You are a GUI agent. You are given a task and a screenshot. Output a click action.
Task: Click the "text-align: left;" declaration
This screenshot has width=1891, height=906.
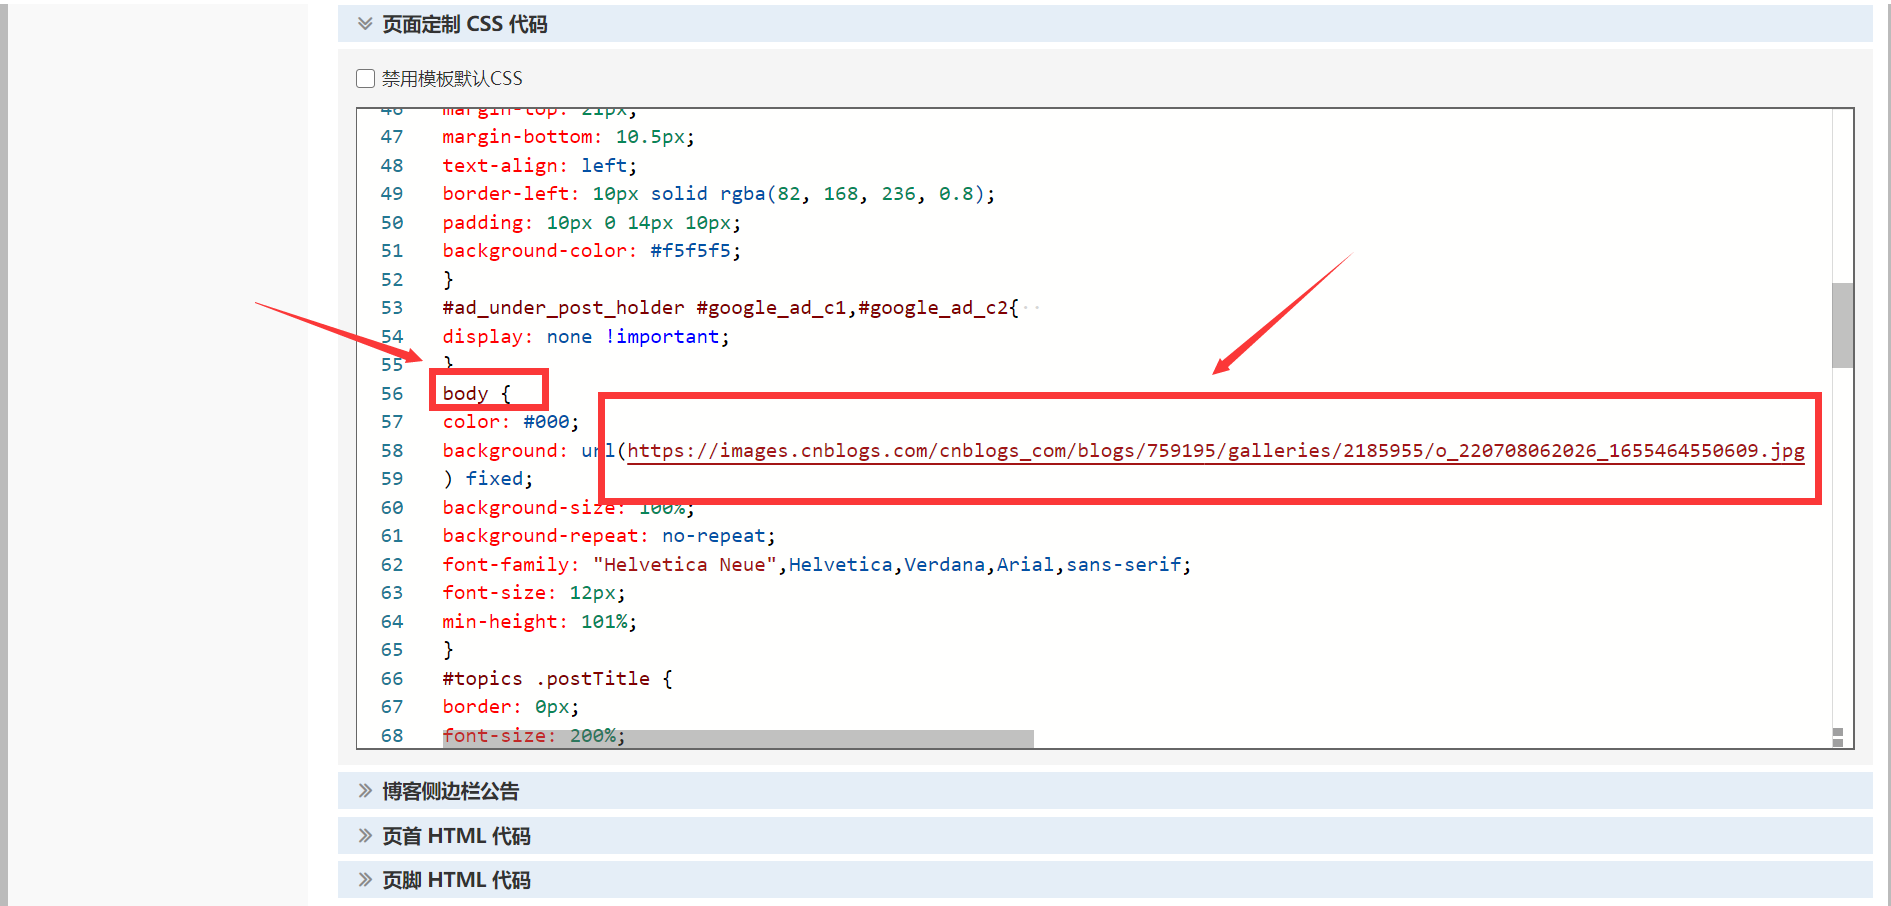(x=539, y=166)
